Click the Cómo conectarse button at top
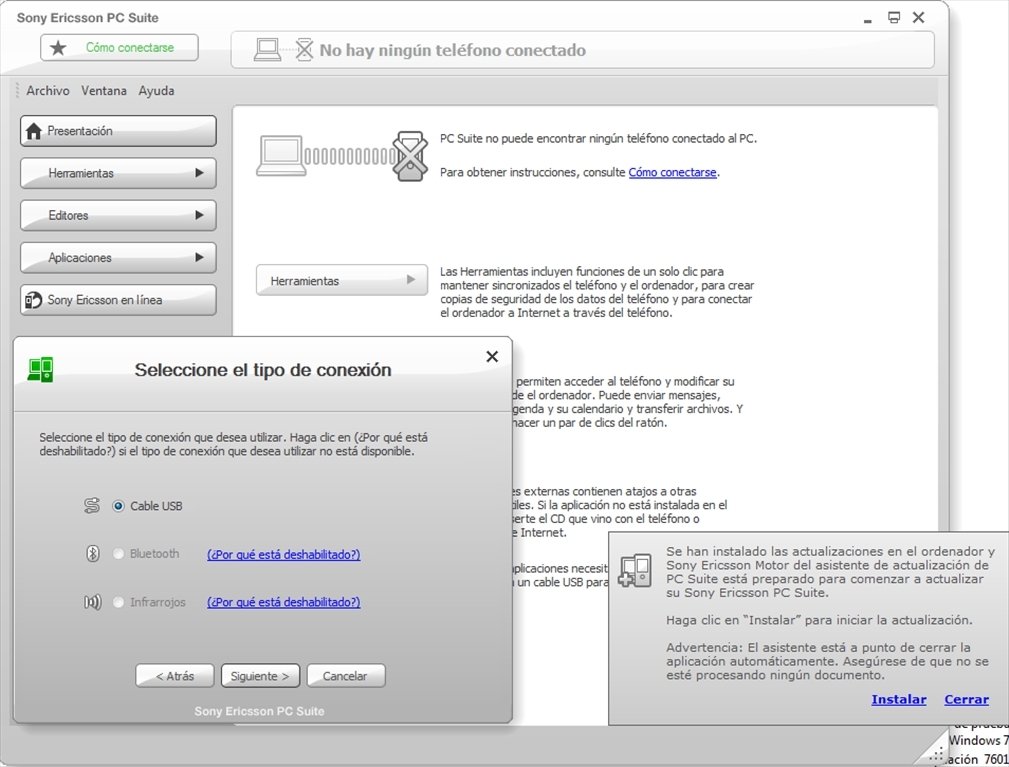 [x=119, y=48]
